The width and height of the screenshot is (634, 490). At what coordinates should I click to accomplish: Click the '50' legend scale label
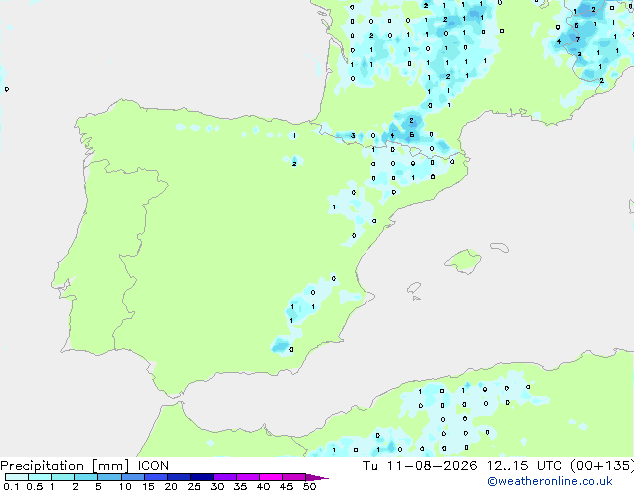[309, 486]
